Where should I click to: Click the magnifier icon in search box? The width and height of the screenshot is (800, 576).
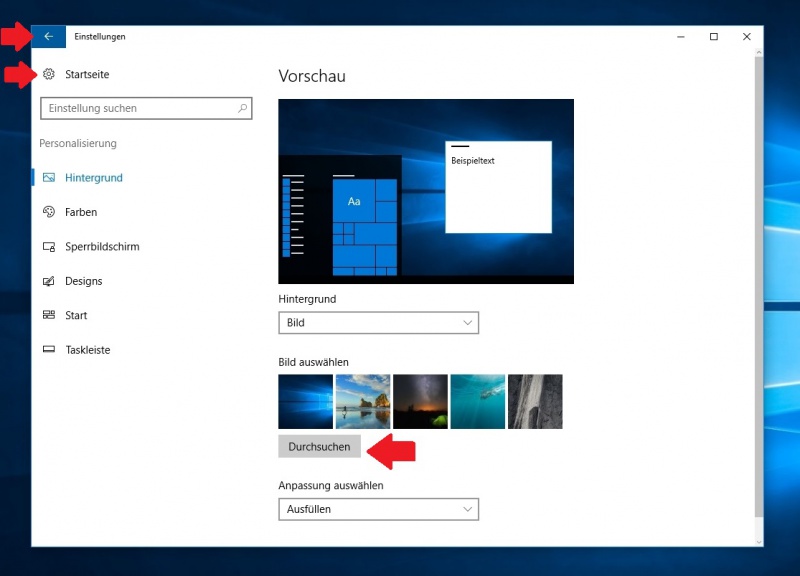(x=242, y=108)
